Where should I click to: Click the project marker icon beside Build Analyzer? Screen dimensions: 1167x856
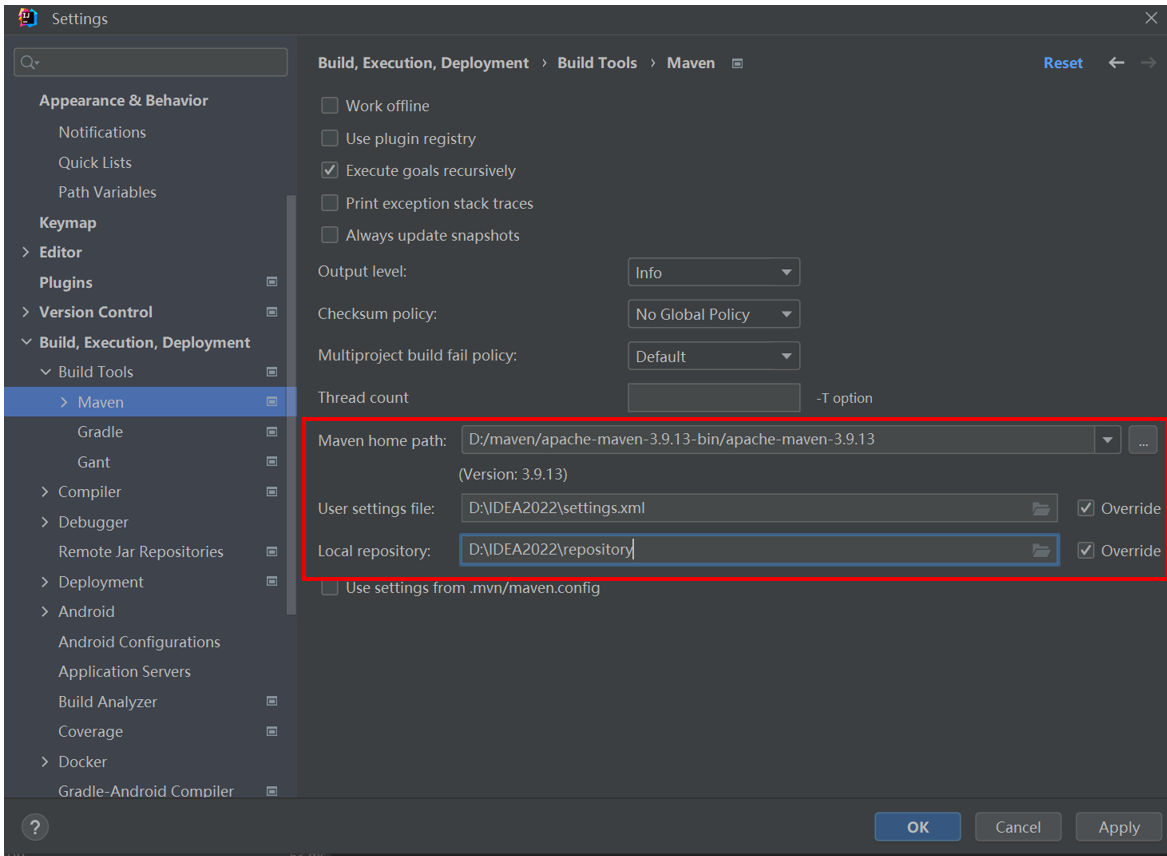(272, 701)
